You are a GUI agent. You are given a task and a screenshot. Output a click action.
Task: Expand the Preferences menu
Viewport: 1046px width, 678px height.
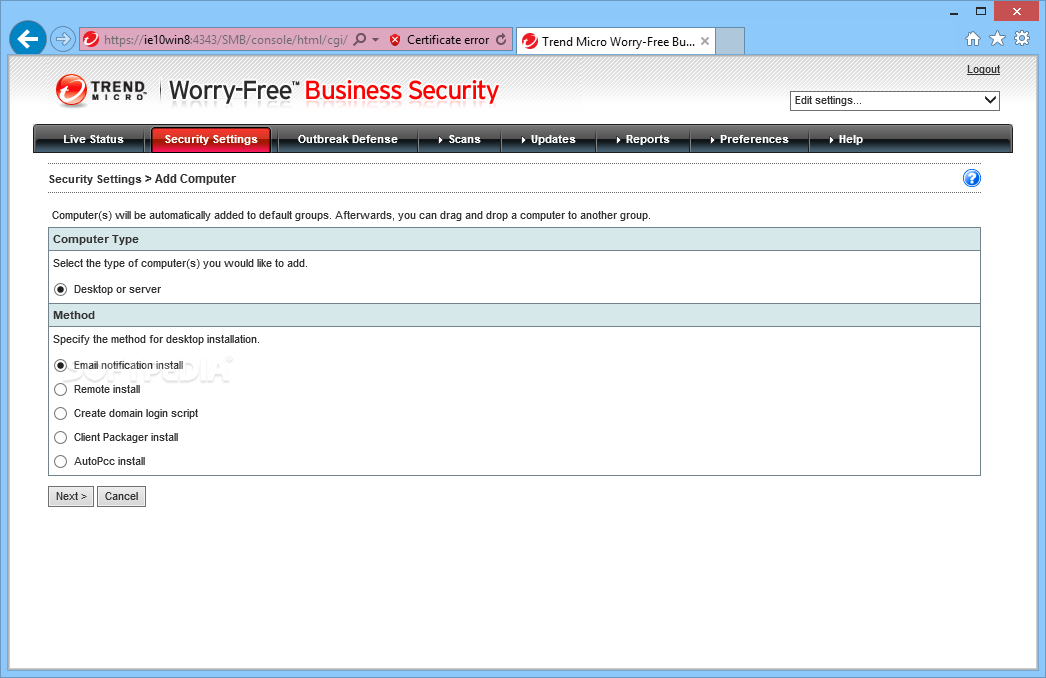[x=750, y=139]
